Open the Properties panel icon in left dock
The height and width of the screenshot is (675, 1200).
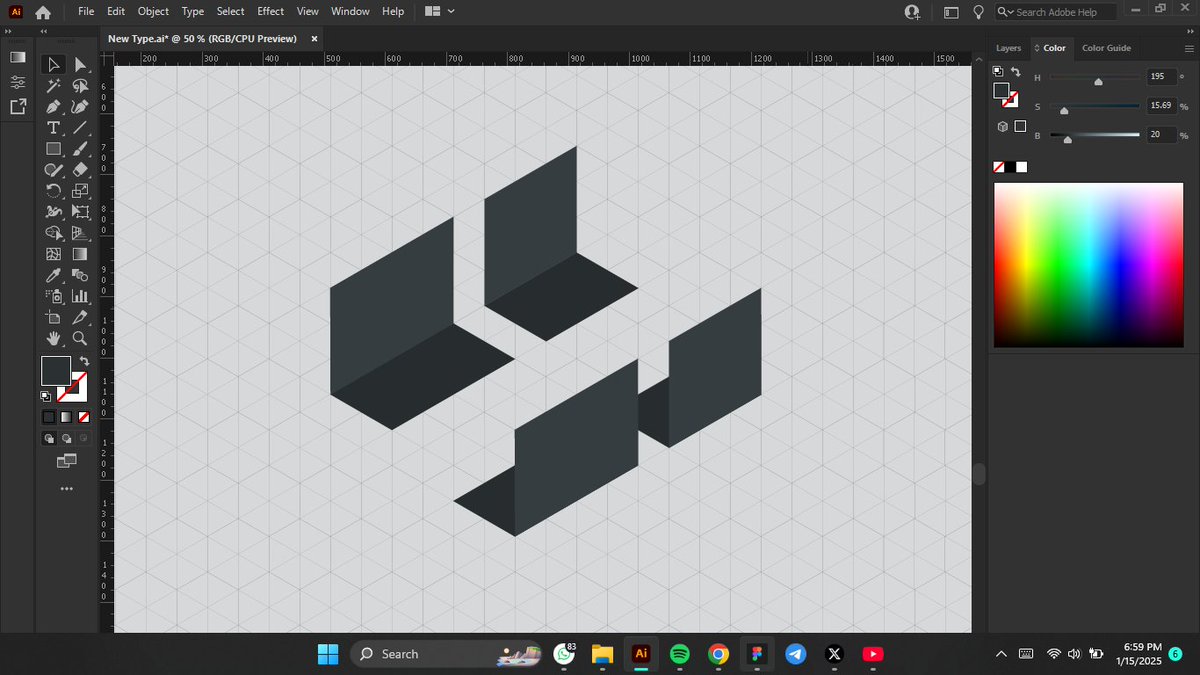tap(17, 81)
